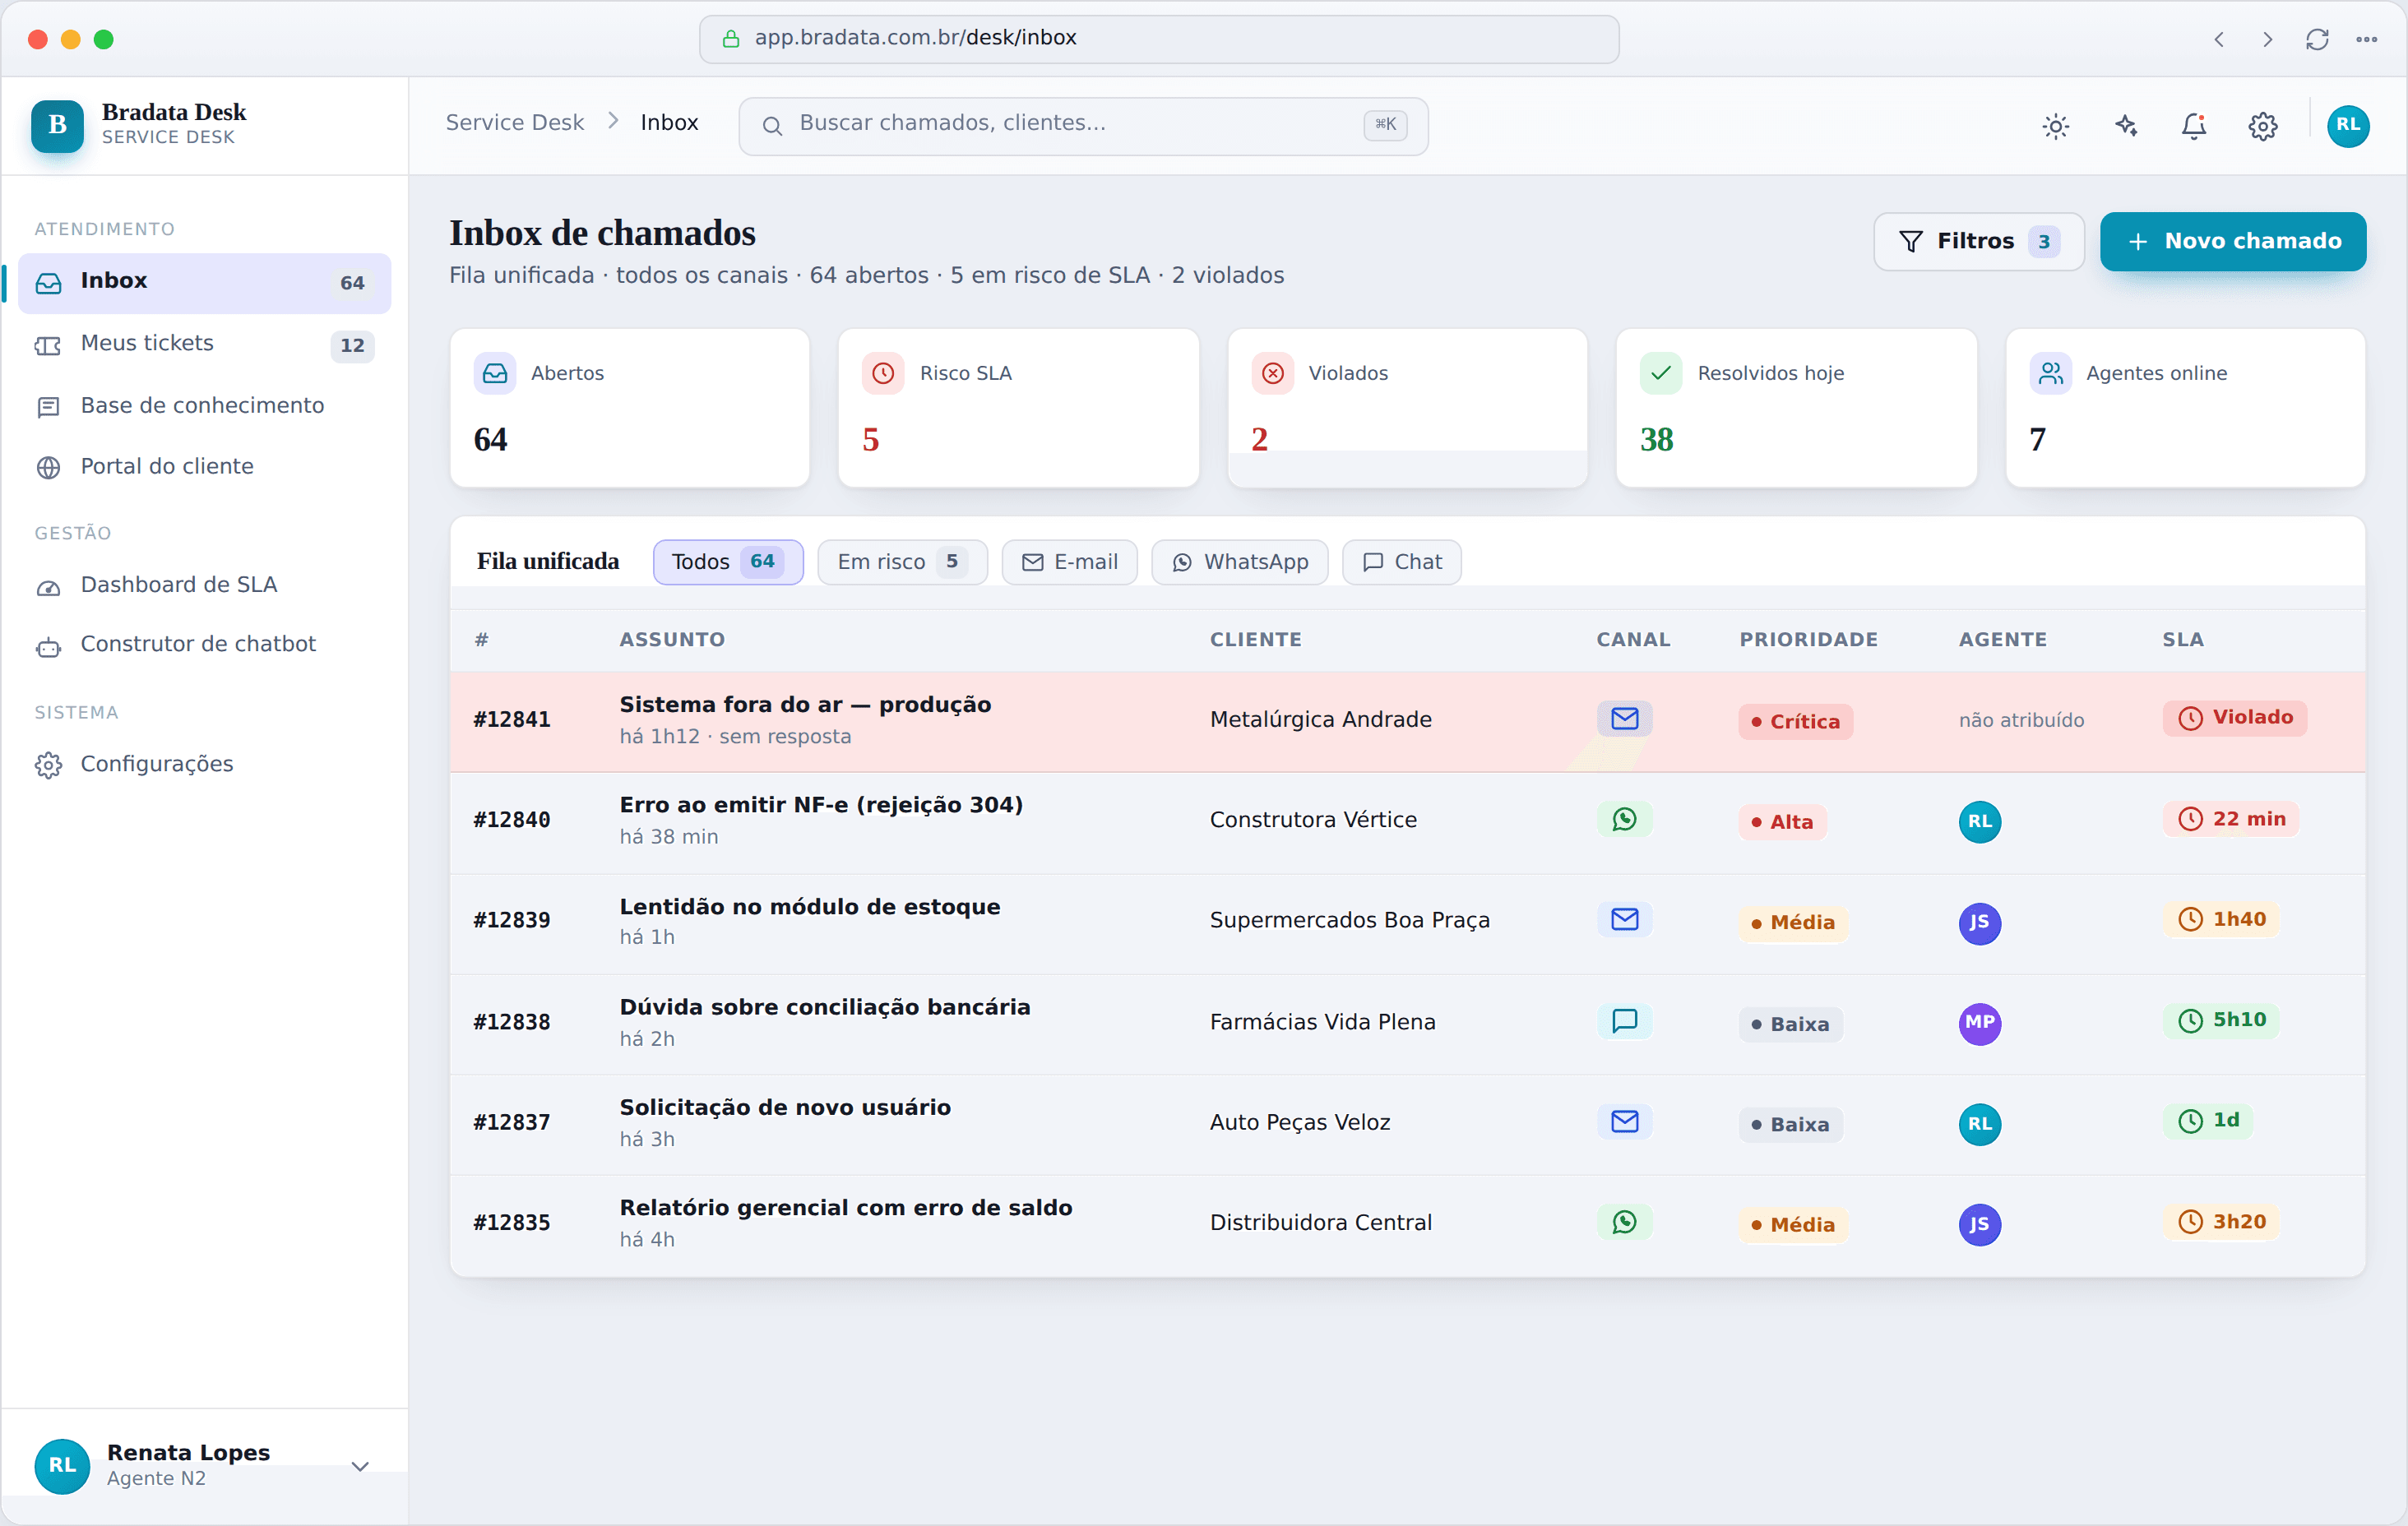Image resolution: width=2408 pixels, height=1526 pixels.
Task: Go forward with the browser forward arrow
Action: (2267, 39)
